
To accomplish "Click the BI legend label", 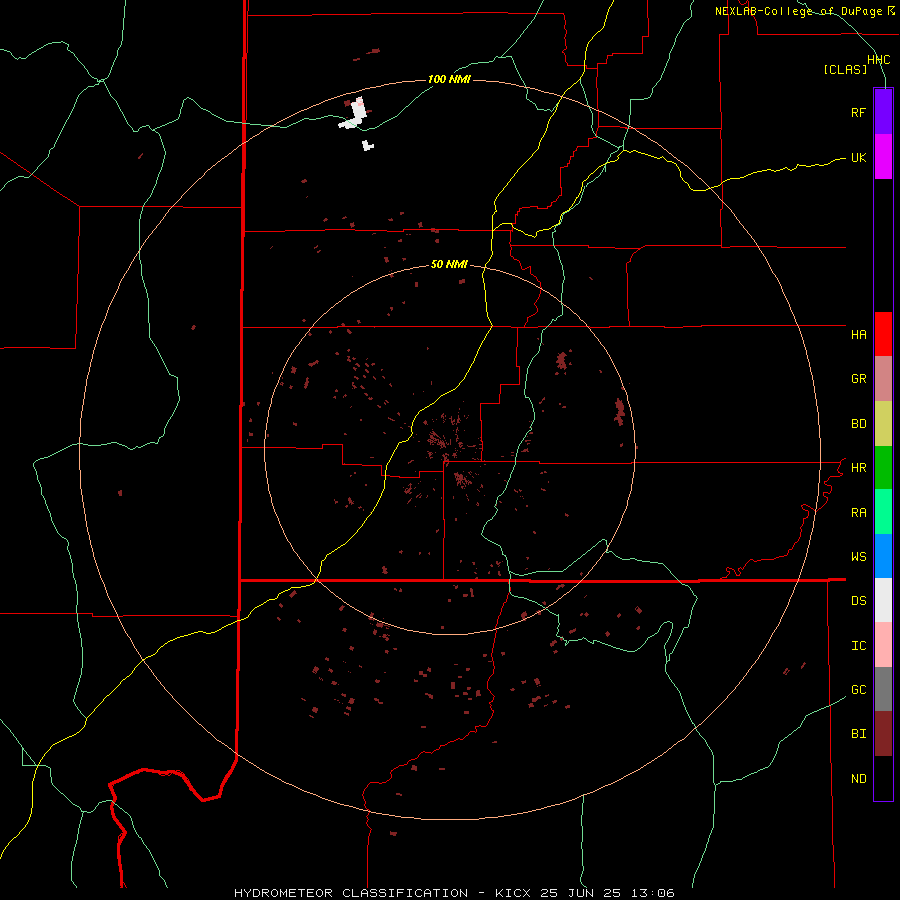I will (858, 734).
